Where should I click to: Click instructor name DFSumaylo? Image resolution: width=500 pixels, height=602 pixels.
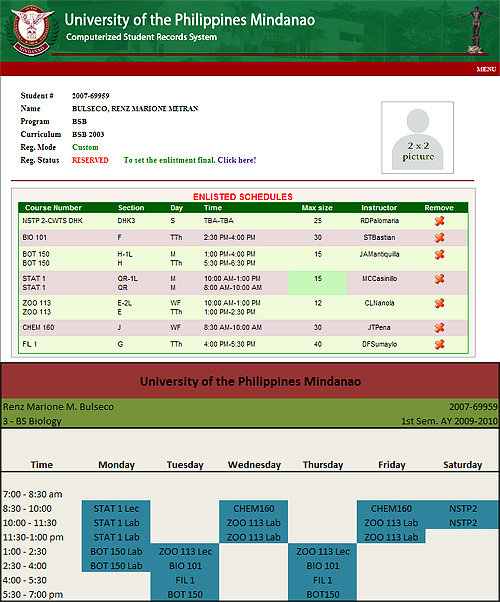pos(379,344)
